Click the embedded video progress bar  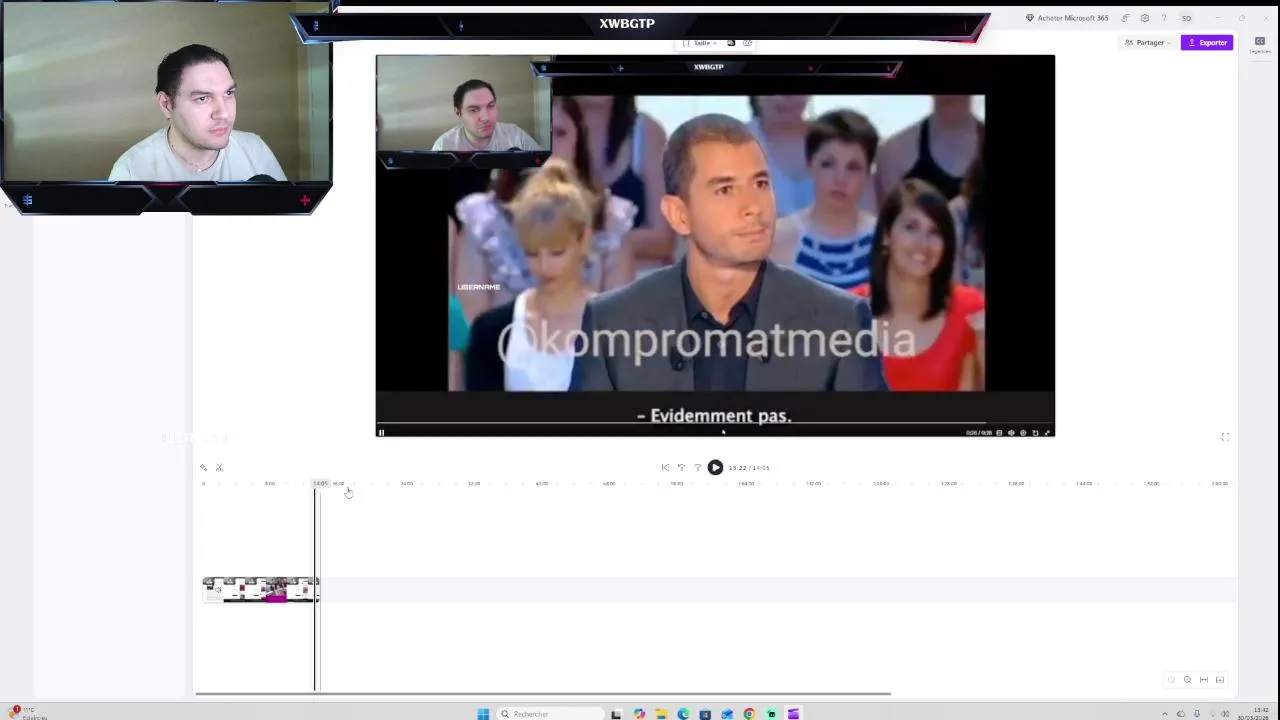coord(715,424)
